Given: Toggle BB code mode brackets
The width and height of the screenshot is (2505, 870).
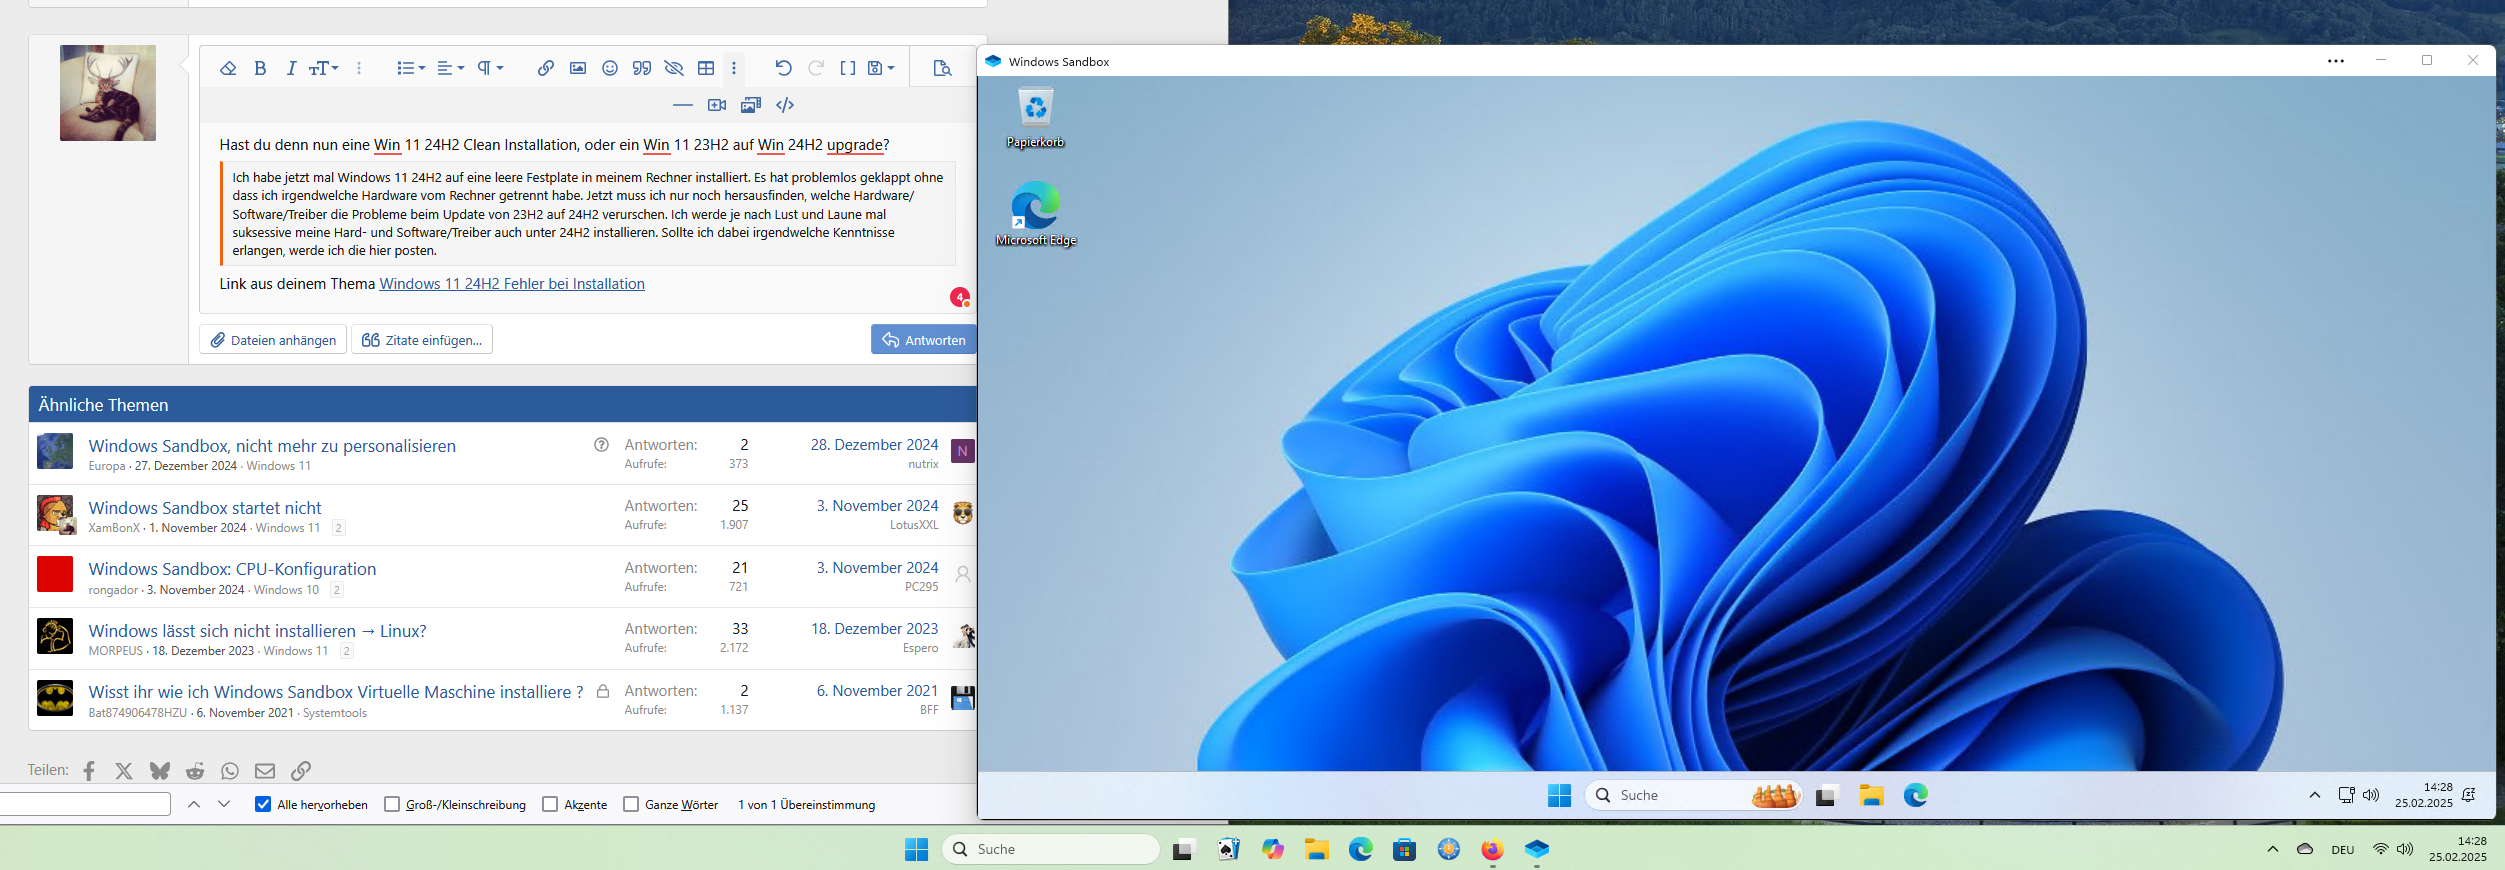Looking at the screenshot, I should click(x=848, y=68).
